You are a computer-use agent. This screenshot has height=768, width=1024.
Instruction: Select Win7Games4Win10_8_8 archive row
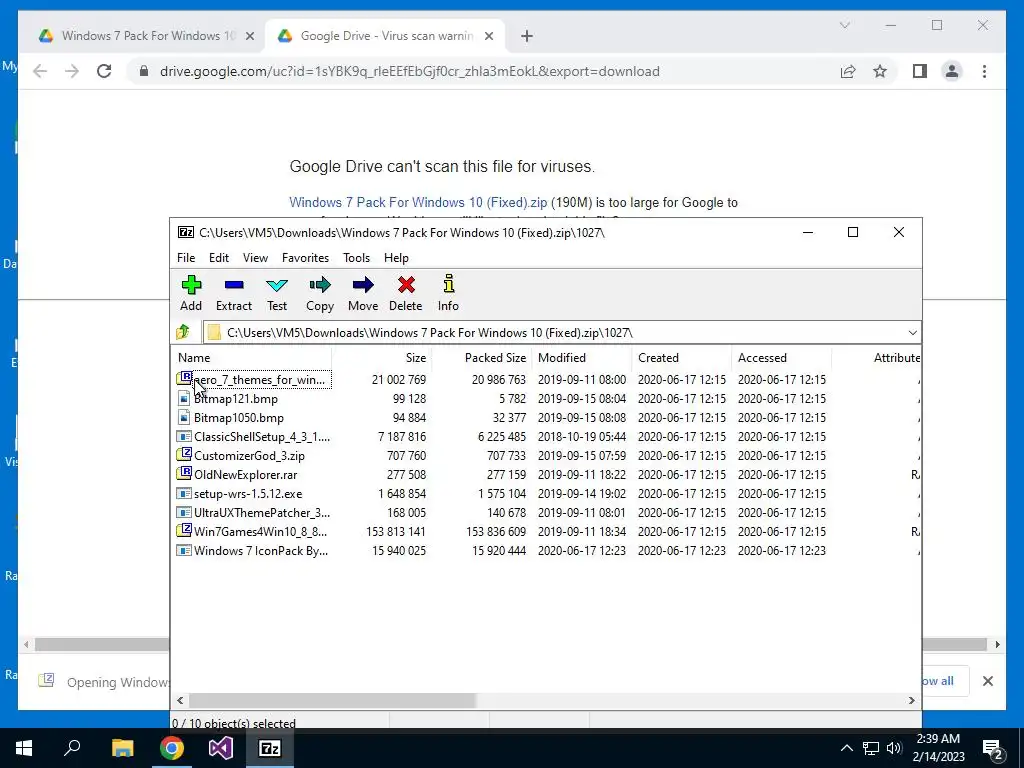tap(546, 531)
